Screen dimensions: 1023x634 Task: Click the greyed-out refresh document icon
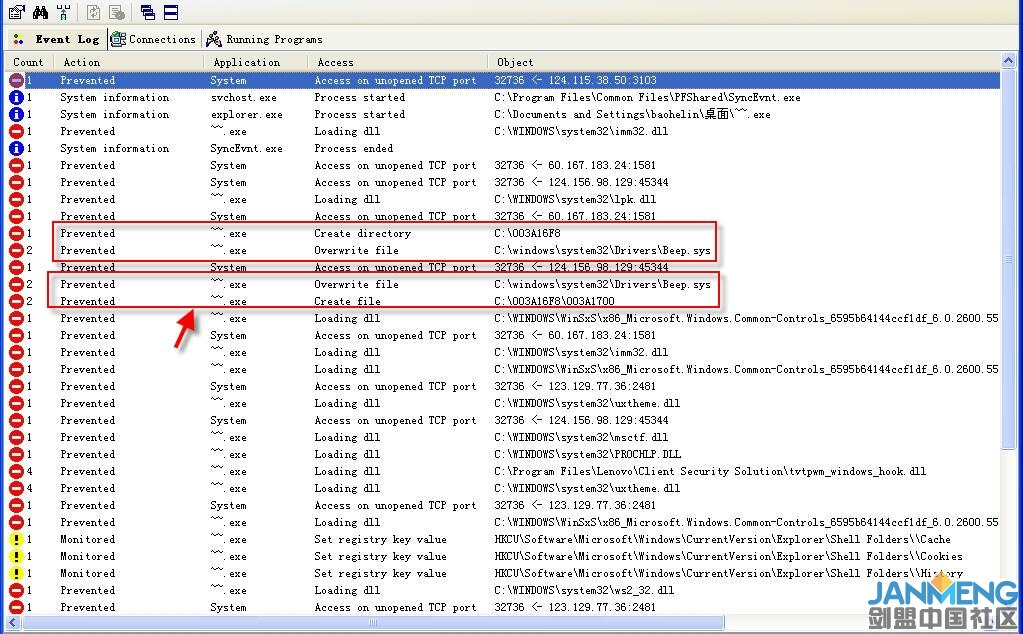93,13
